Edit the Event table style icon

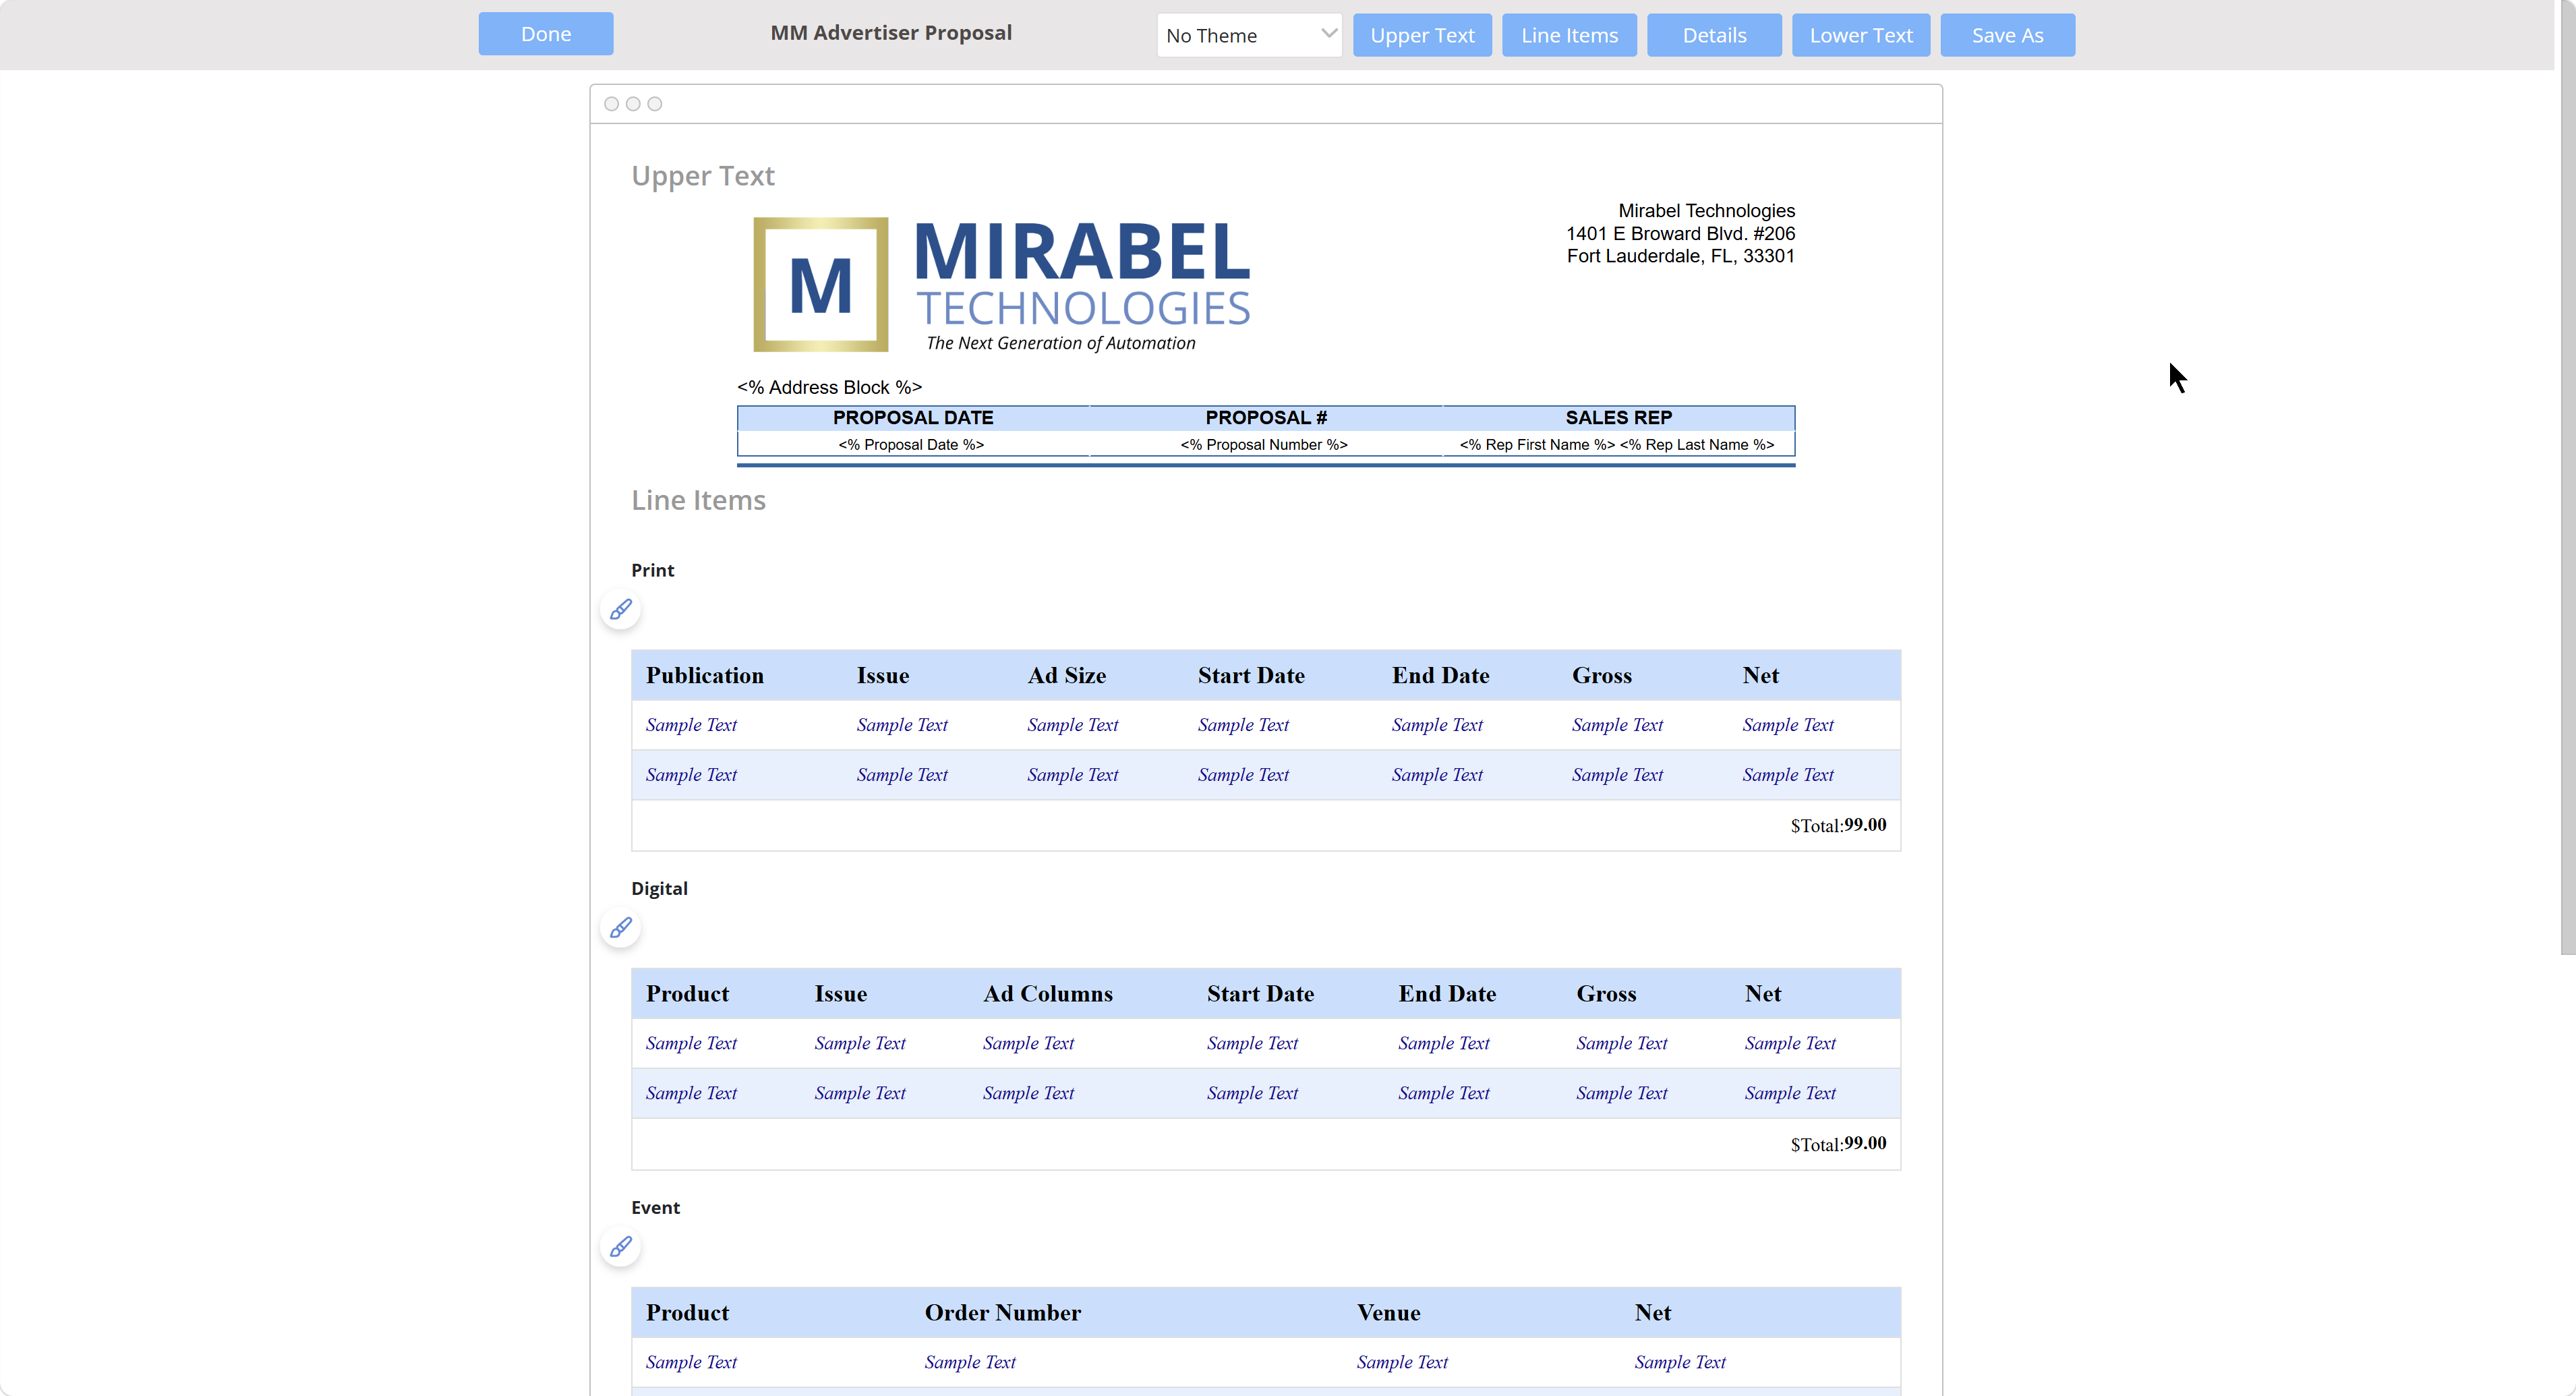coord(620,1247)
